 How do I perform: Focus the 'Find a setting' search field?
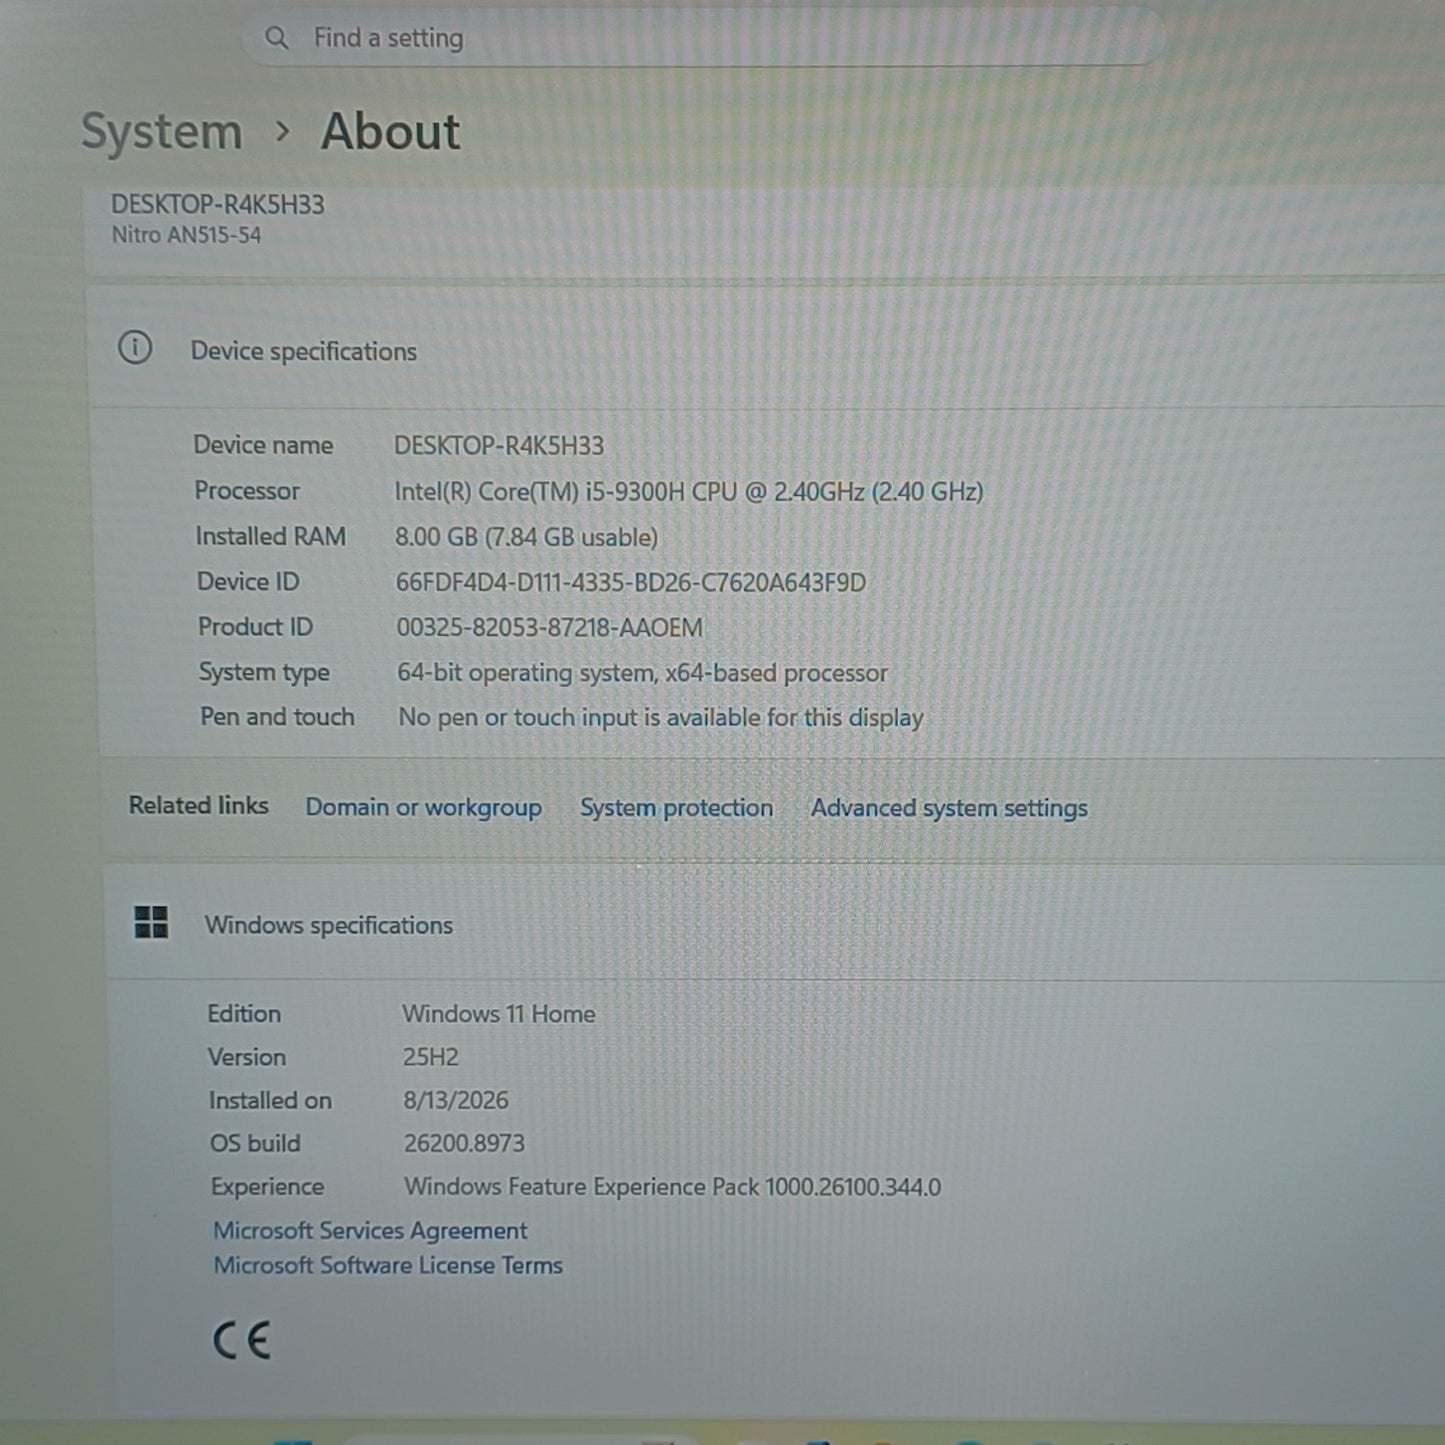(704, 38)
